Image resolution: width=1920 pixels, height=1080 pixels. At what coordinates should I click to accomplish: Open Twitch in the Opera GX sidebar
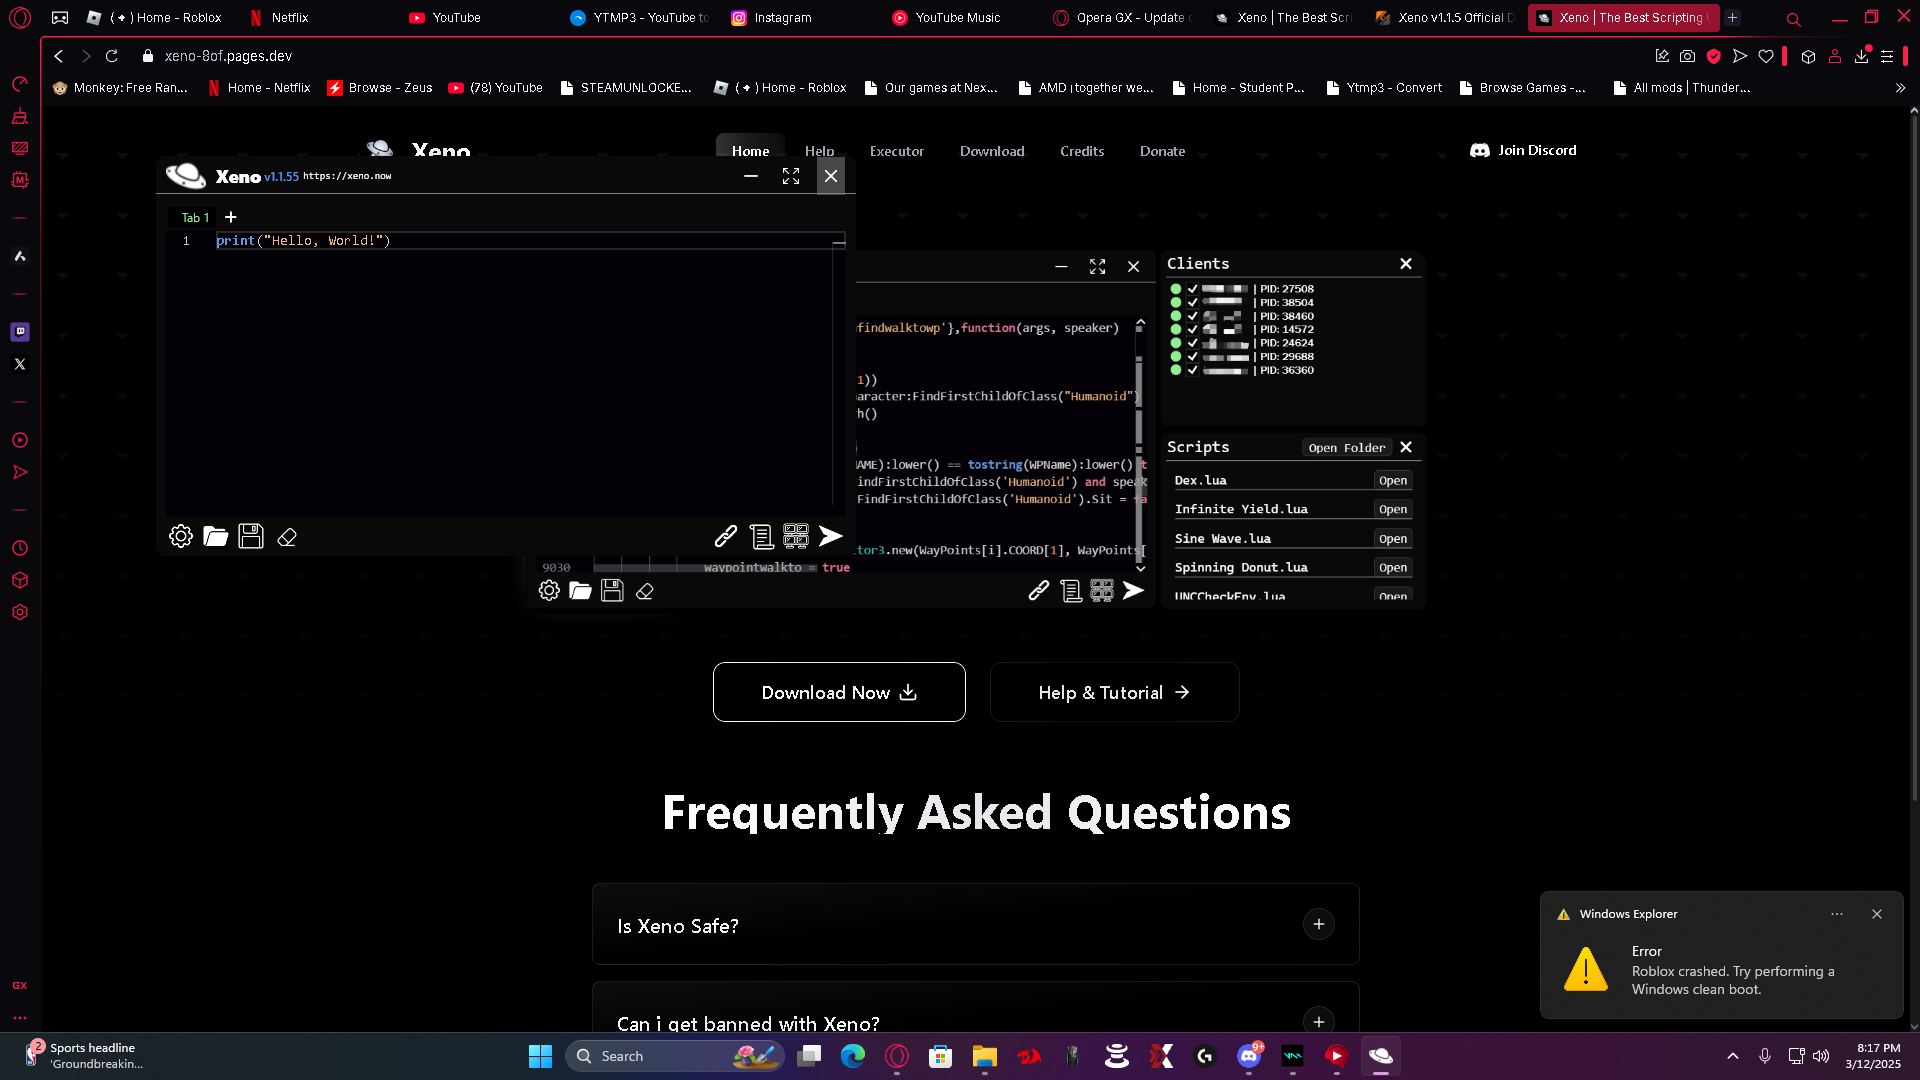pos(20,332)
